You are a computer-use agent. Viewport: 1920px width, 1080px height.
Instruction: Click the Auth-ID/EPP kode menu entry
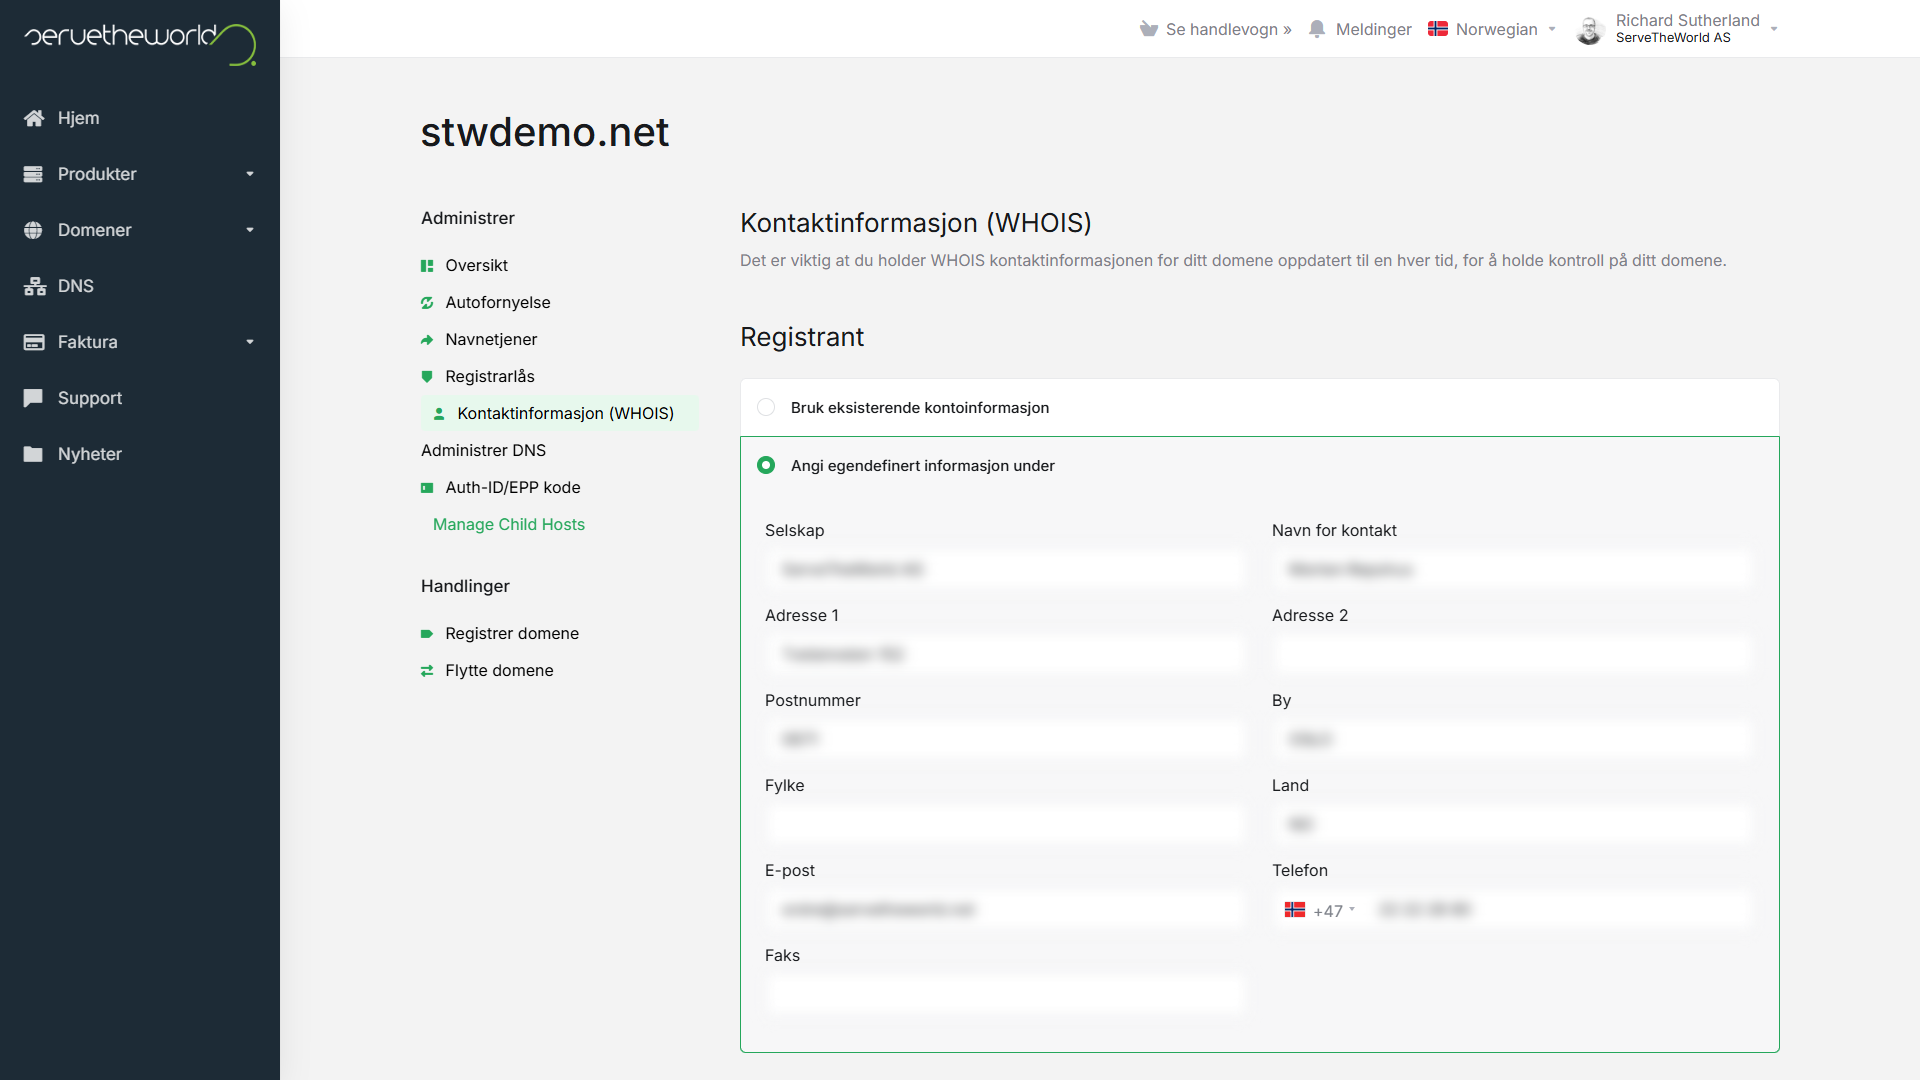click(x=512, y=488)
